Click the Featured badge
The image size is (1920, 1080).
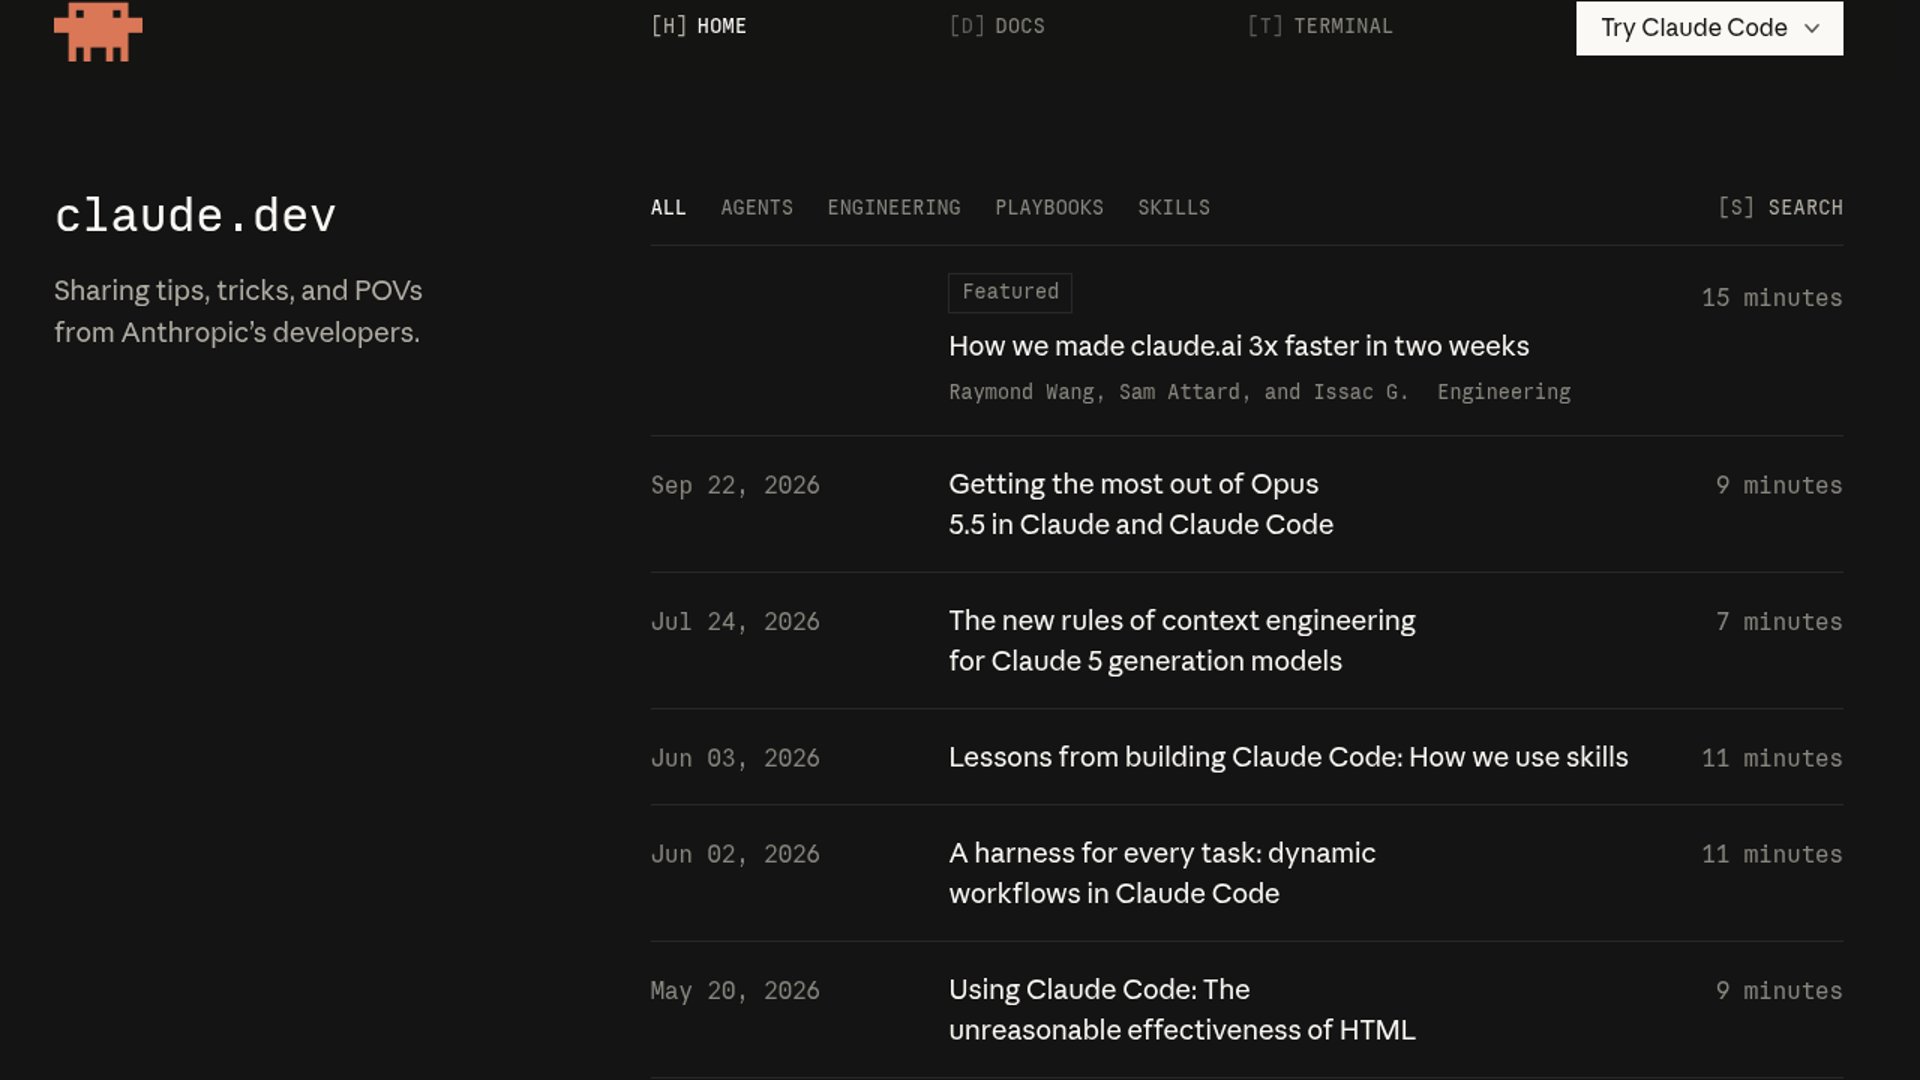(x=1010, y=292)
